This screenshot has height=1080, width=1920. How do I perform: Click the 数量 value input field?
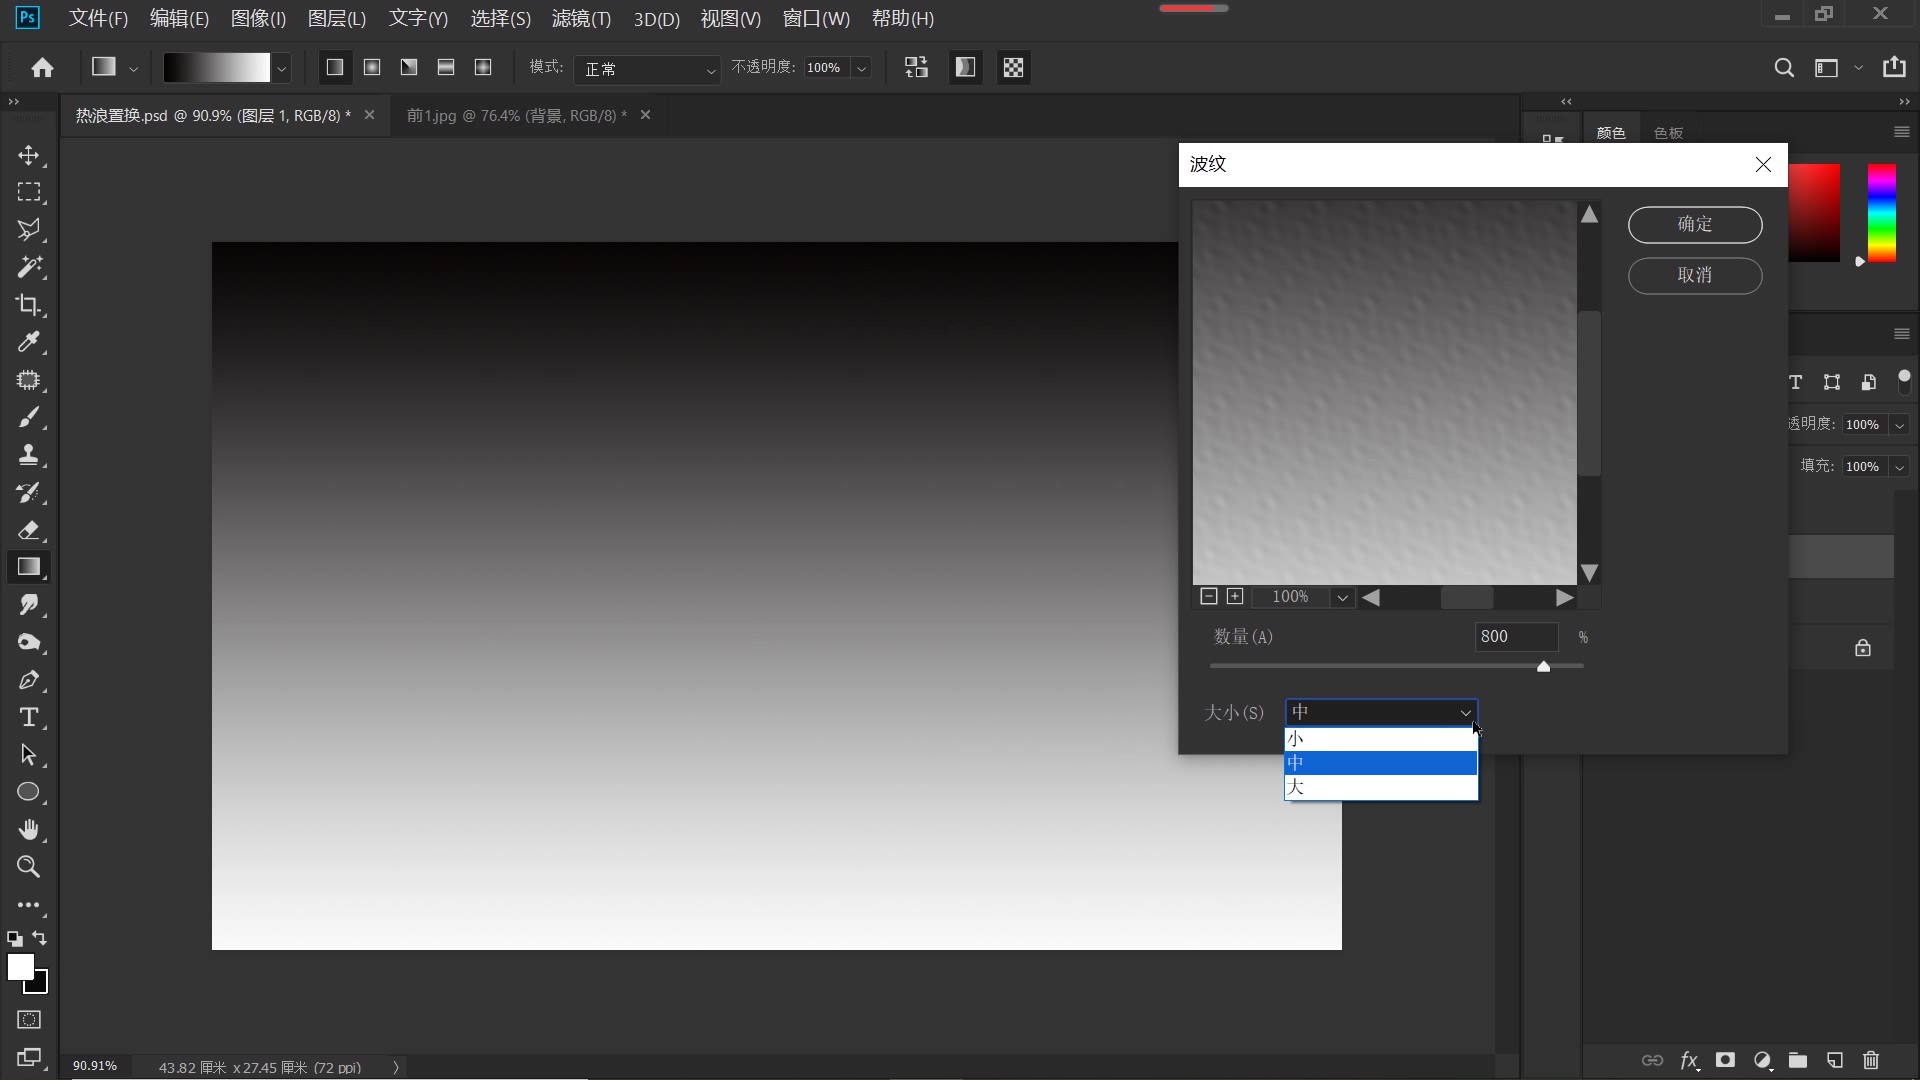pos(1515,636)
